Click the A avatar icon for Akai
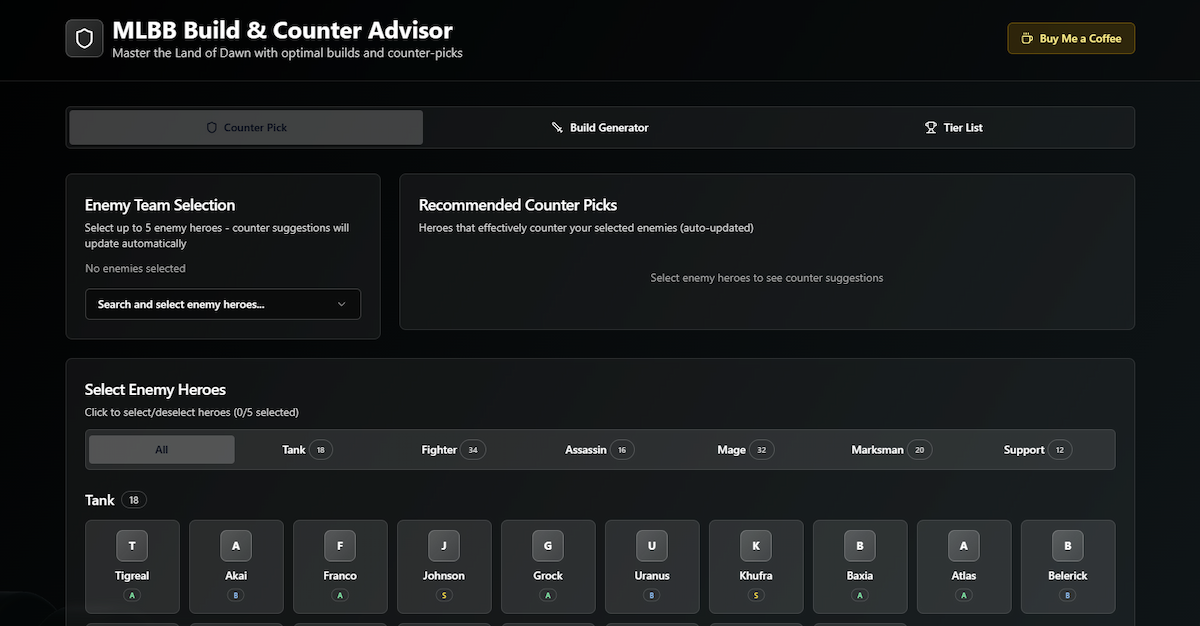 point(236,546)
